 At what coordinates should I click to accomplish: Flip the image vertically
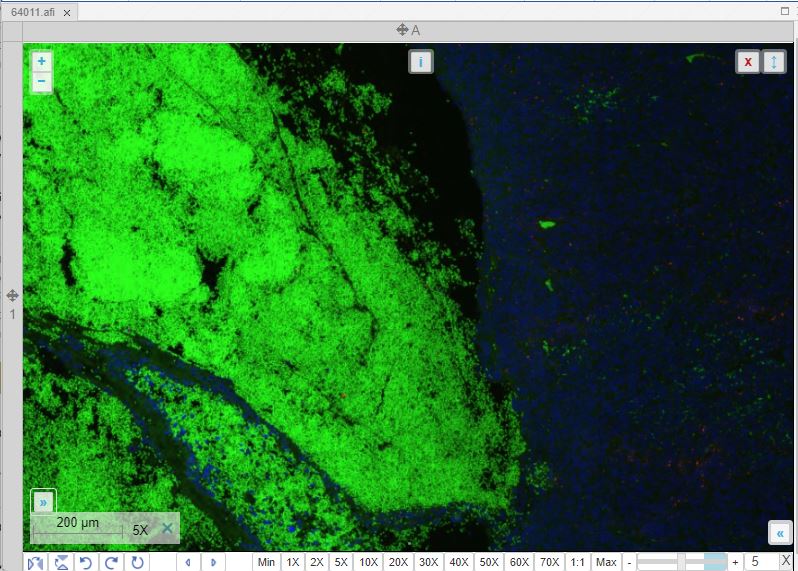point(61,562)
